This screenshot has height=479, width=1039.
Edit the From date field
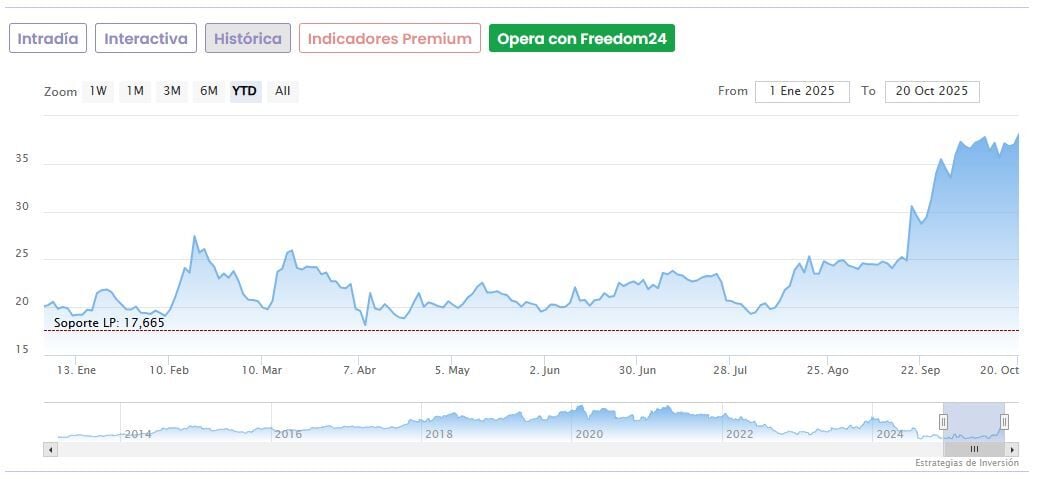(x=802, y=91)
